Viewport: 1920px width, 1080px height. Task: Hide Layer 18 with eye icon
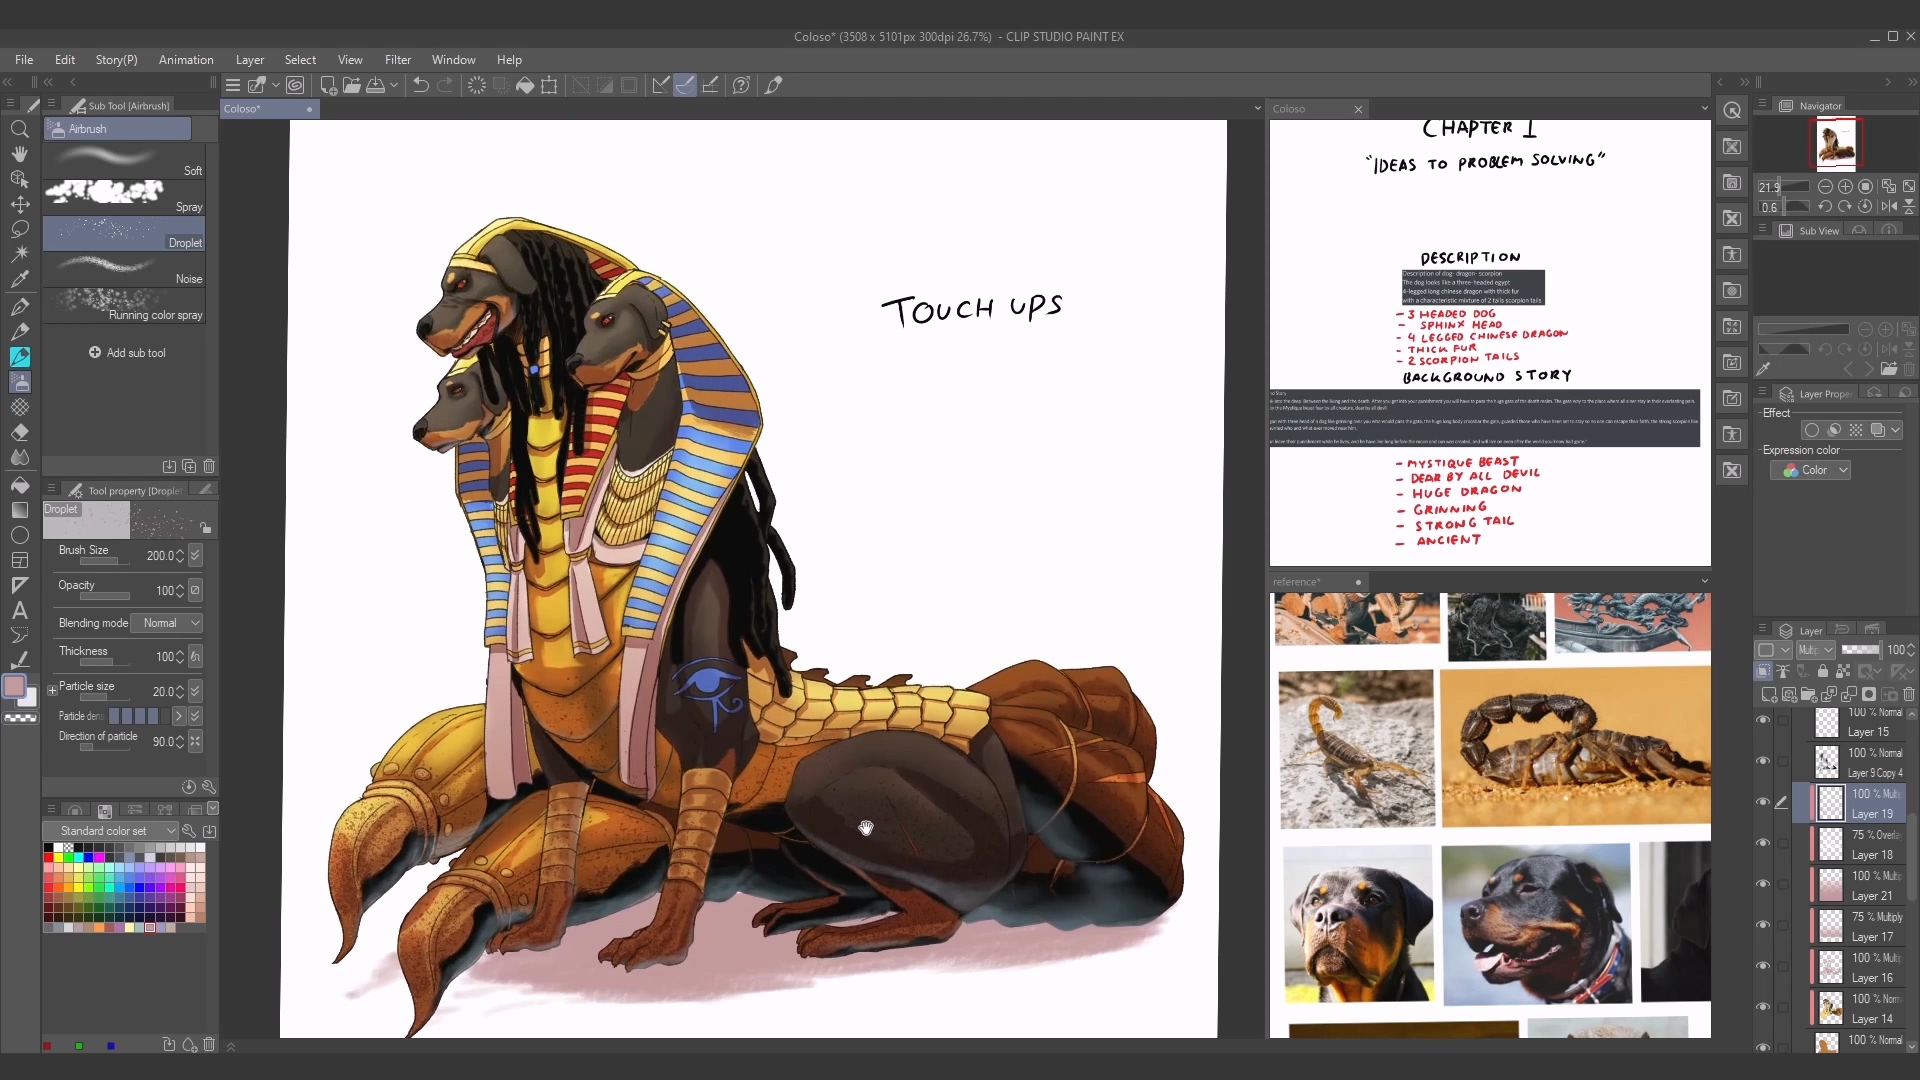tap(1763, 843)
